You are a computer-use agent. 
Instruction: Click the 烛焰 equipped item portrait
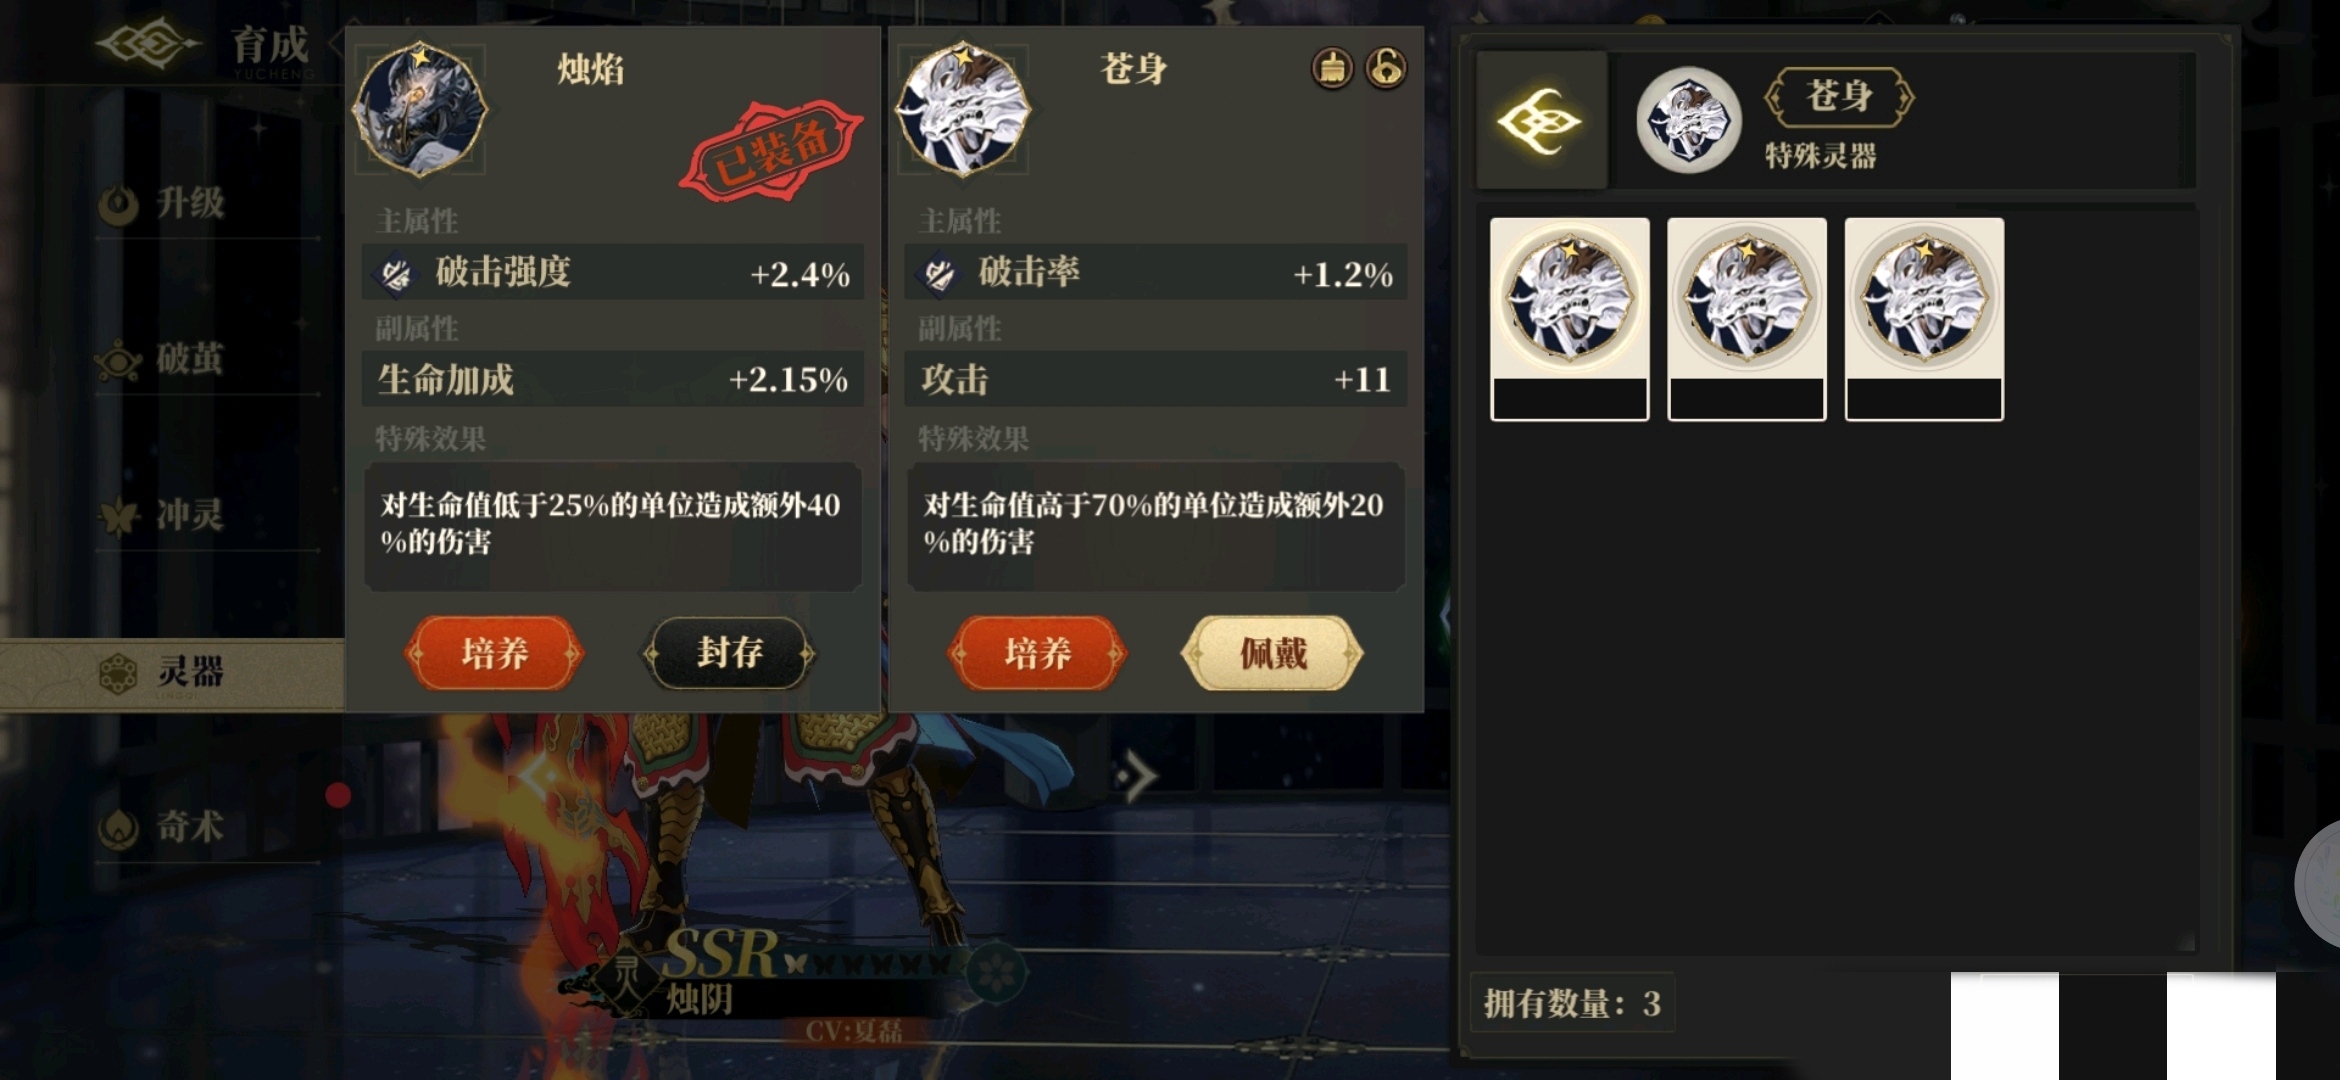[420, 110]
